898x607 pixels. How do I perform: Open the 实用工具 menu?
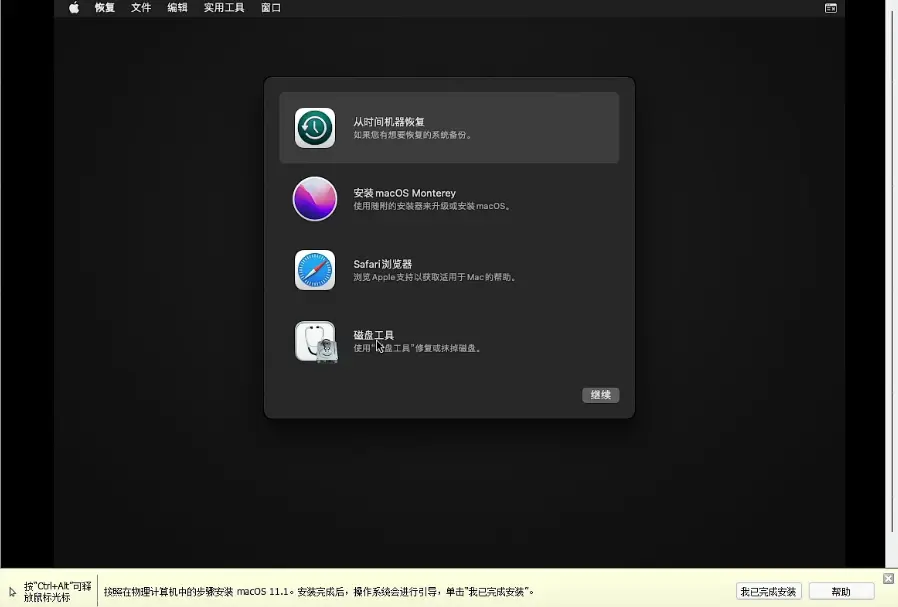point(224,8)
